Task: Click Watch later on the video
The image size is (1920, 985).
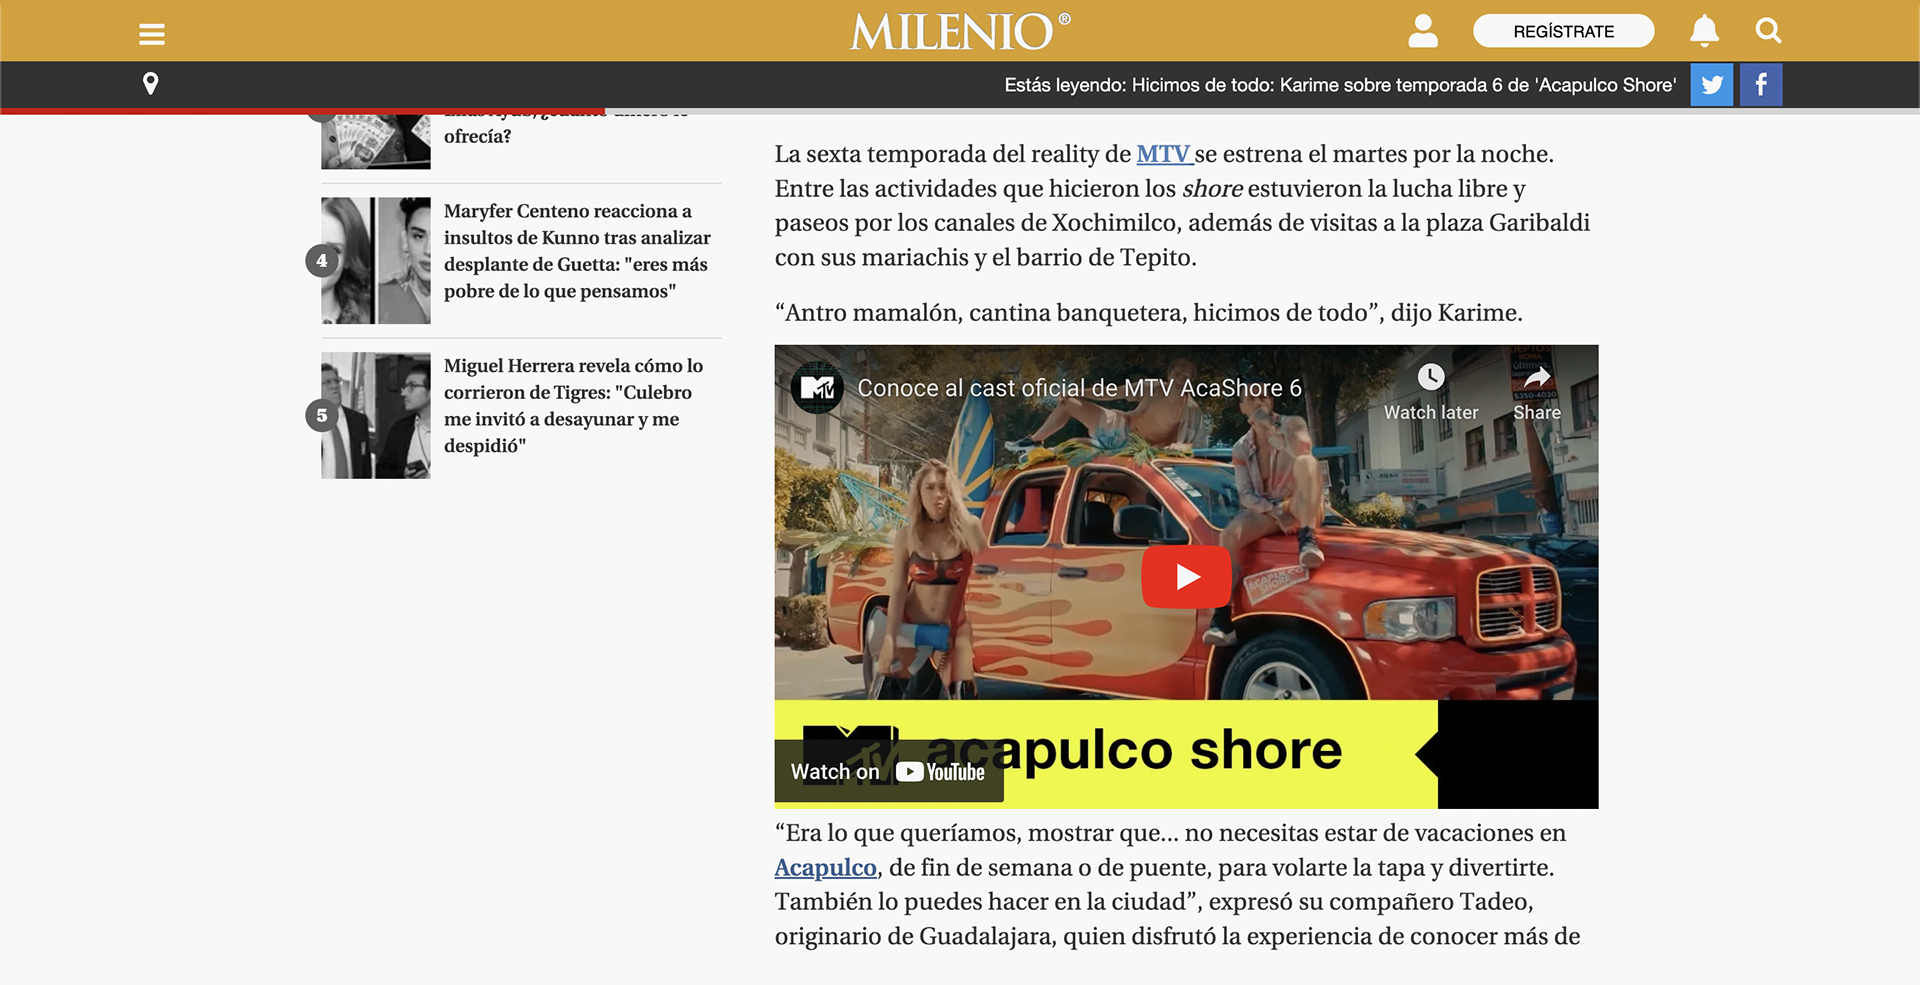Action: (x=1431, y=392)
